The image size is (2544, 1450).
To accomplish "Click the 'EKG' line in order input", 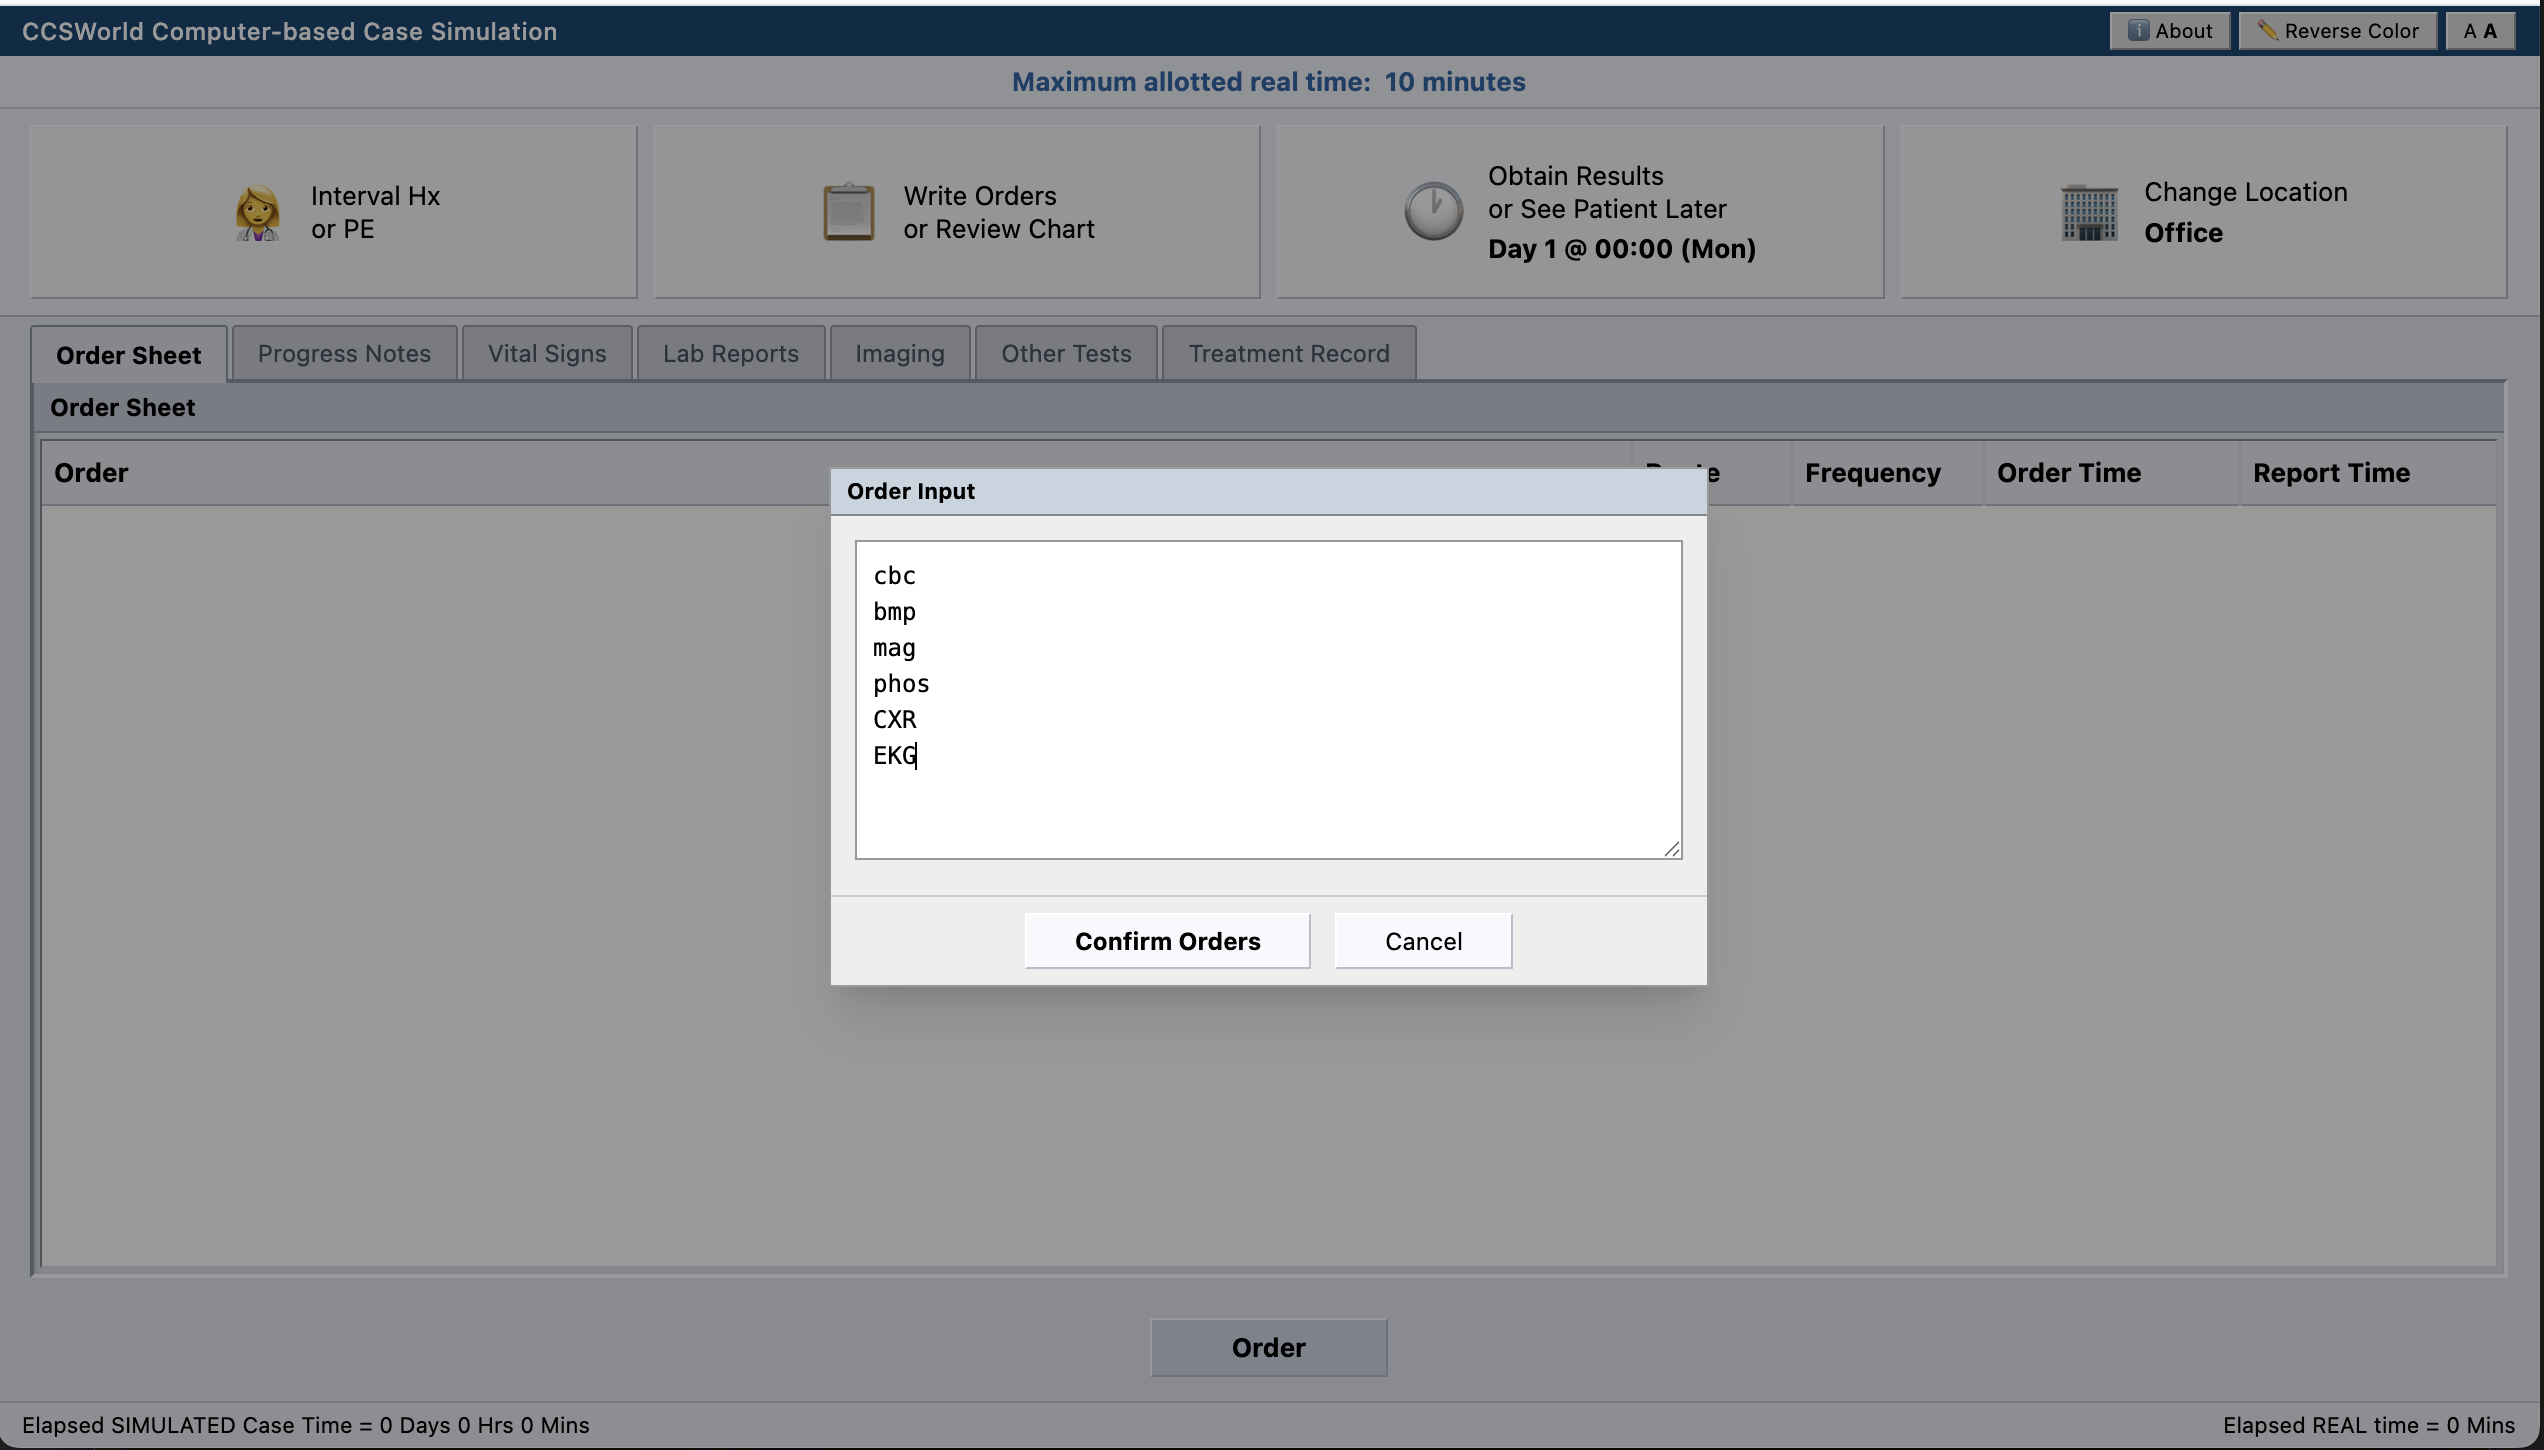I will click(894, 756).
